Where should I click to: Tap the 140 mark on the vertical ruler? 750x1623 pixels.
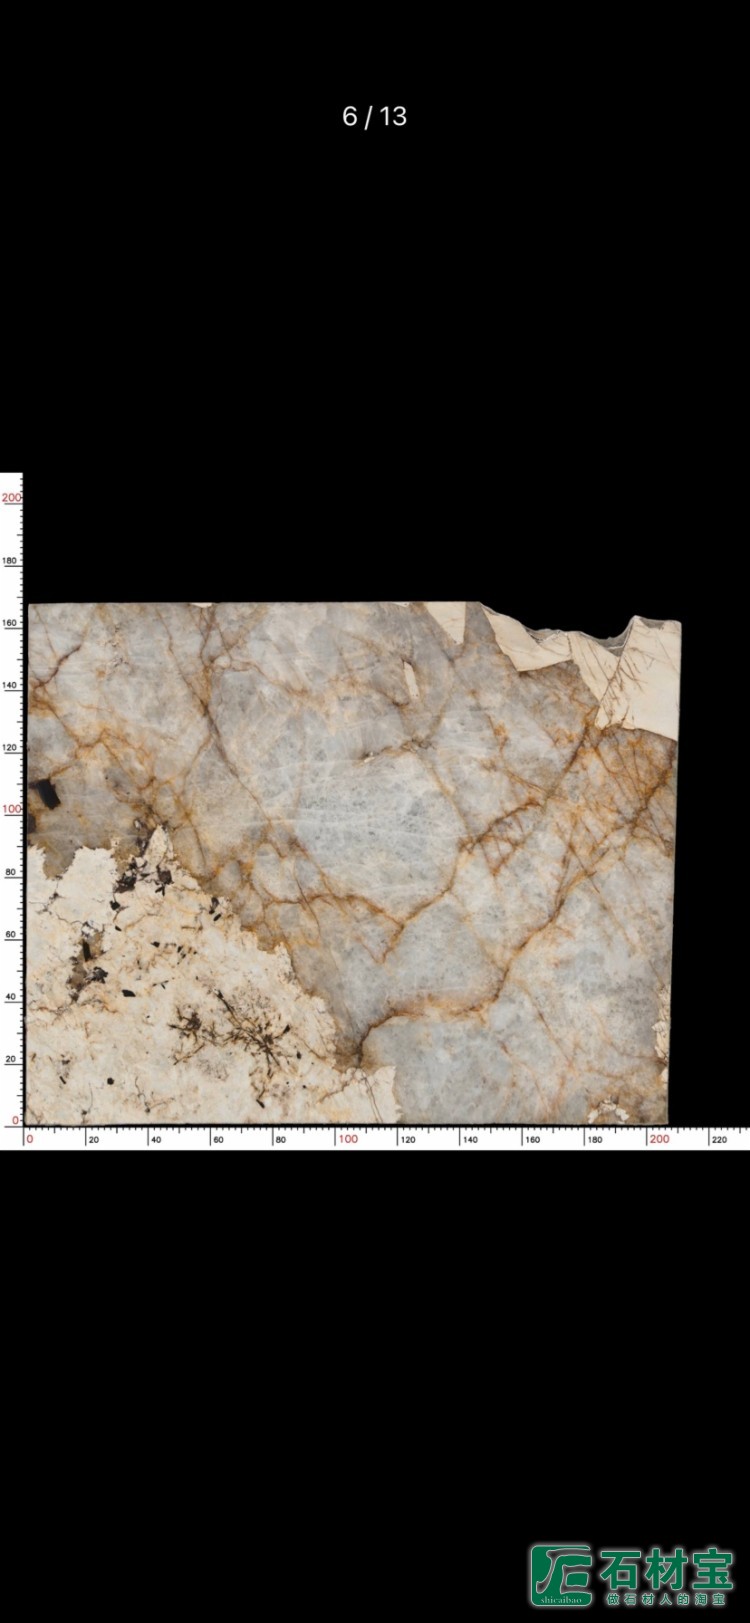(11, 685)
